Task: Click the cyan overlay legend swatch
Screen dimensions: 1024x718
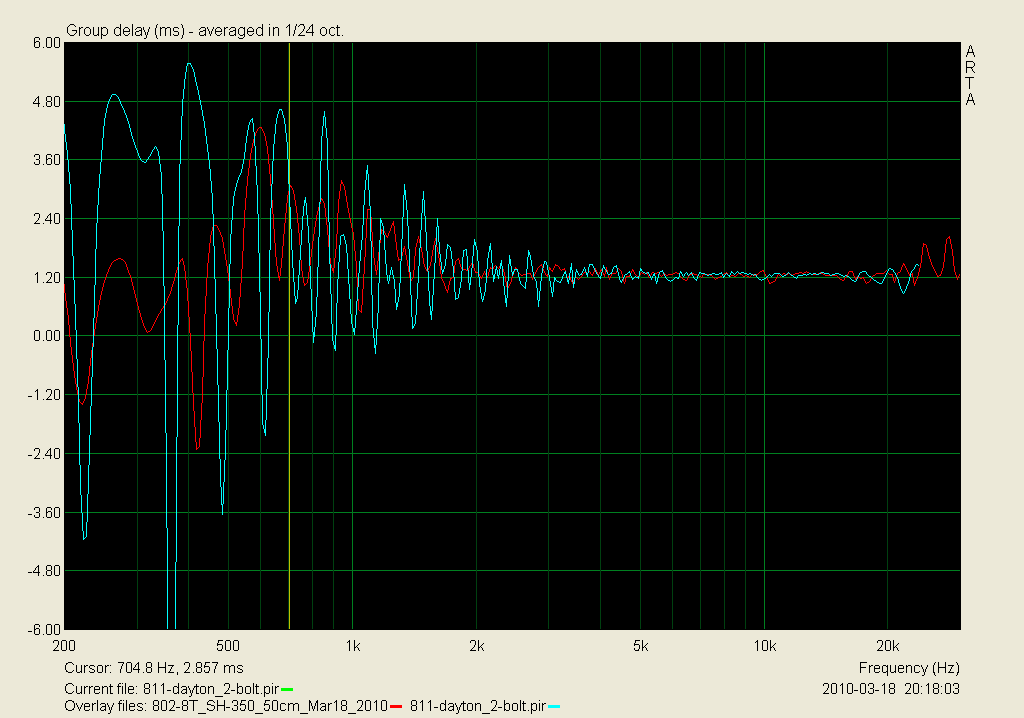Action: point(554,706)
